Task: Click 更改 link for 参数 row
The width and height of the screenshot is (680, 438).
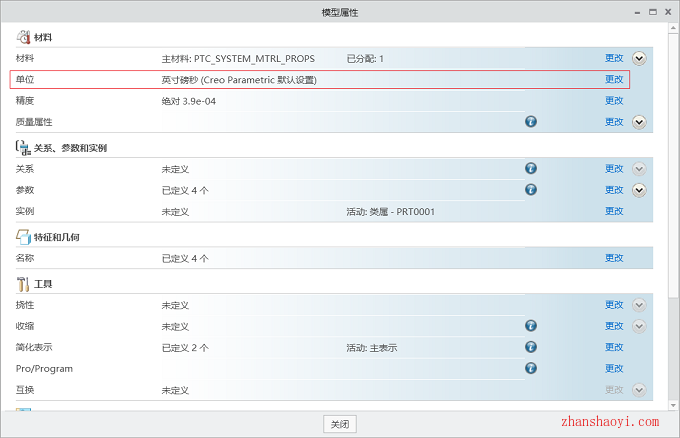Action: click(614, 190)
